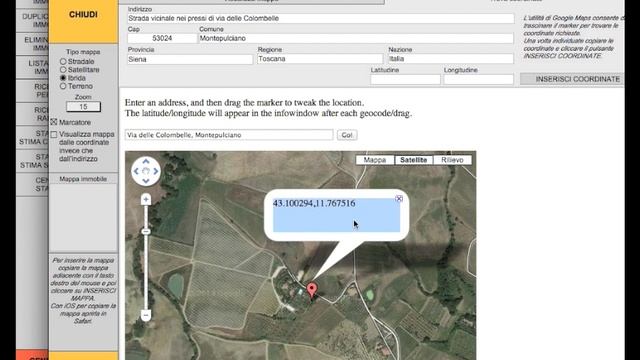Image resolution: width=640 pixels, height=360 pixels.
Task: Click the Provincia field Siena
Action: tap(190, 59)
